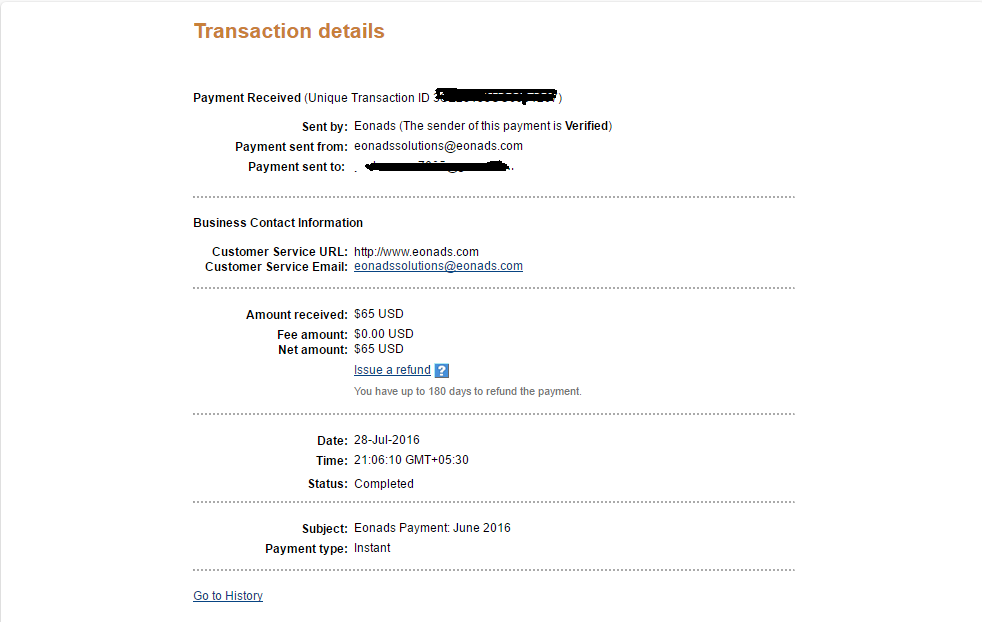982x622 pixels.
Task: Click the Transaction details heading
Action: tap(289, 31)
